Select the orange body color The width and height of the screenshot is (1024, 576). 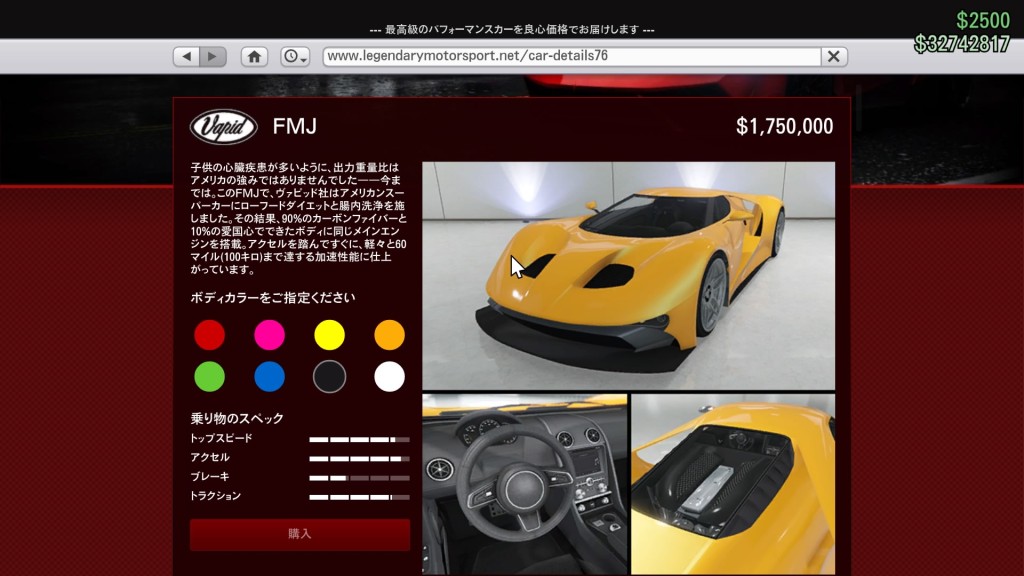[389, 335]
